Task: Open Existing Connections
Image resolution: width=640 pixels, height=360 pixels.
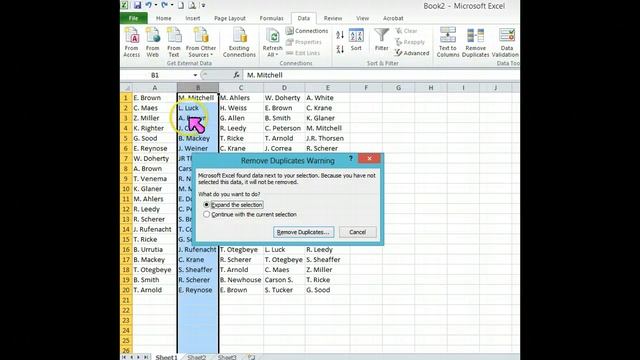Action: [x=239, y=42]
